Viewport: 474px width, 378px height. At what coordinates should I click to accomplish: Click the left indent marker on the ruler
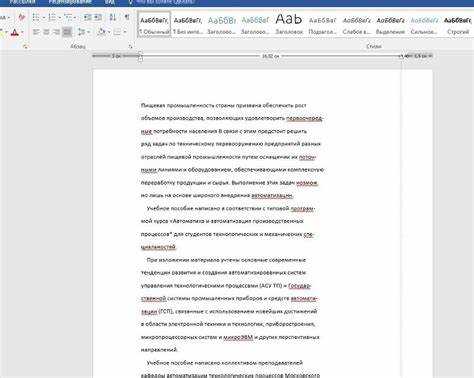[140, 57]
